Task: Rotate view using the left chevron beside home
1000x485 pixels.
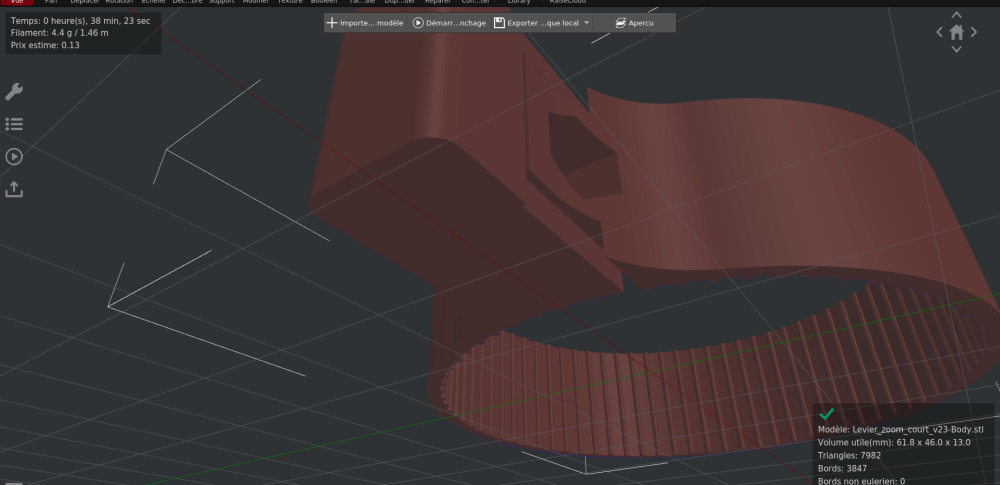Action: tap(939, 32)
